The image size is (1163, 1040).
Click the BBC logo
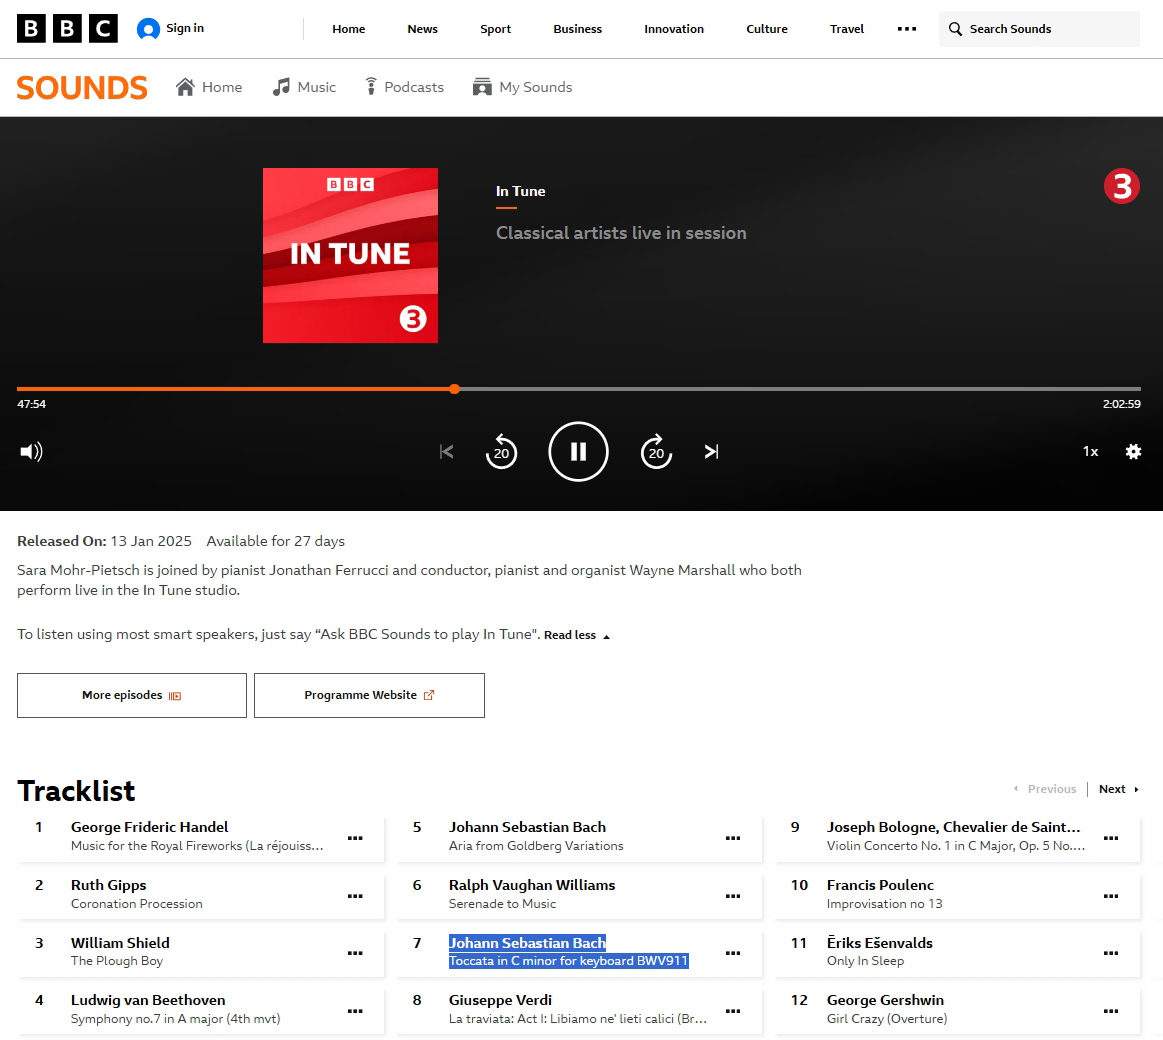pos(67,29)
